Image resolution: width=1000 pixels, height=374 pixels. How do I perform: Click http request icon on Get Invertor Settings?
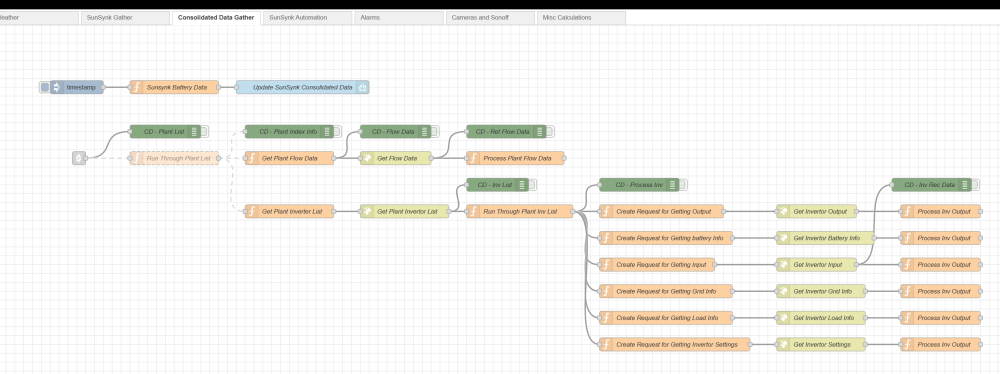tap(783, 344)
